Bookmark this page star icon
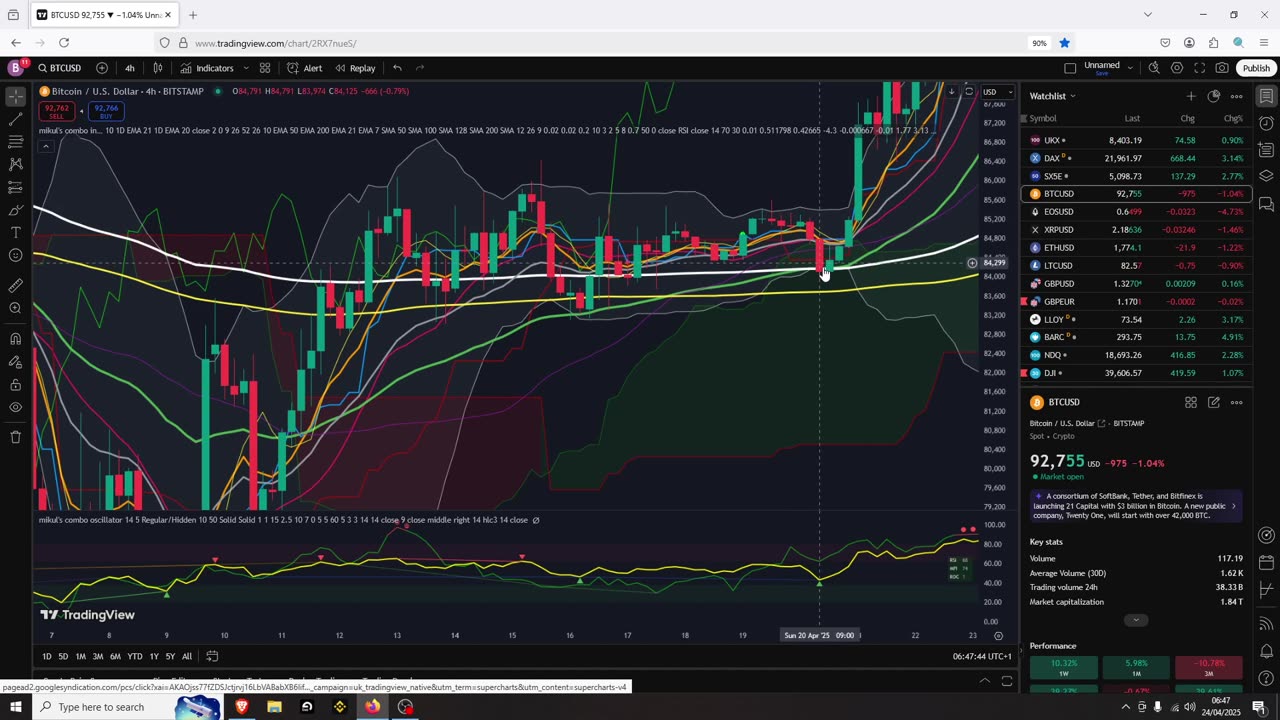Screen dimensions: 1280x720 [1064, 43]
